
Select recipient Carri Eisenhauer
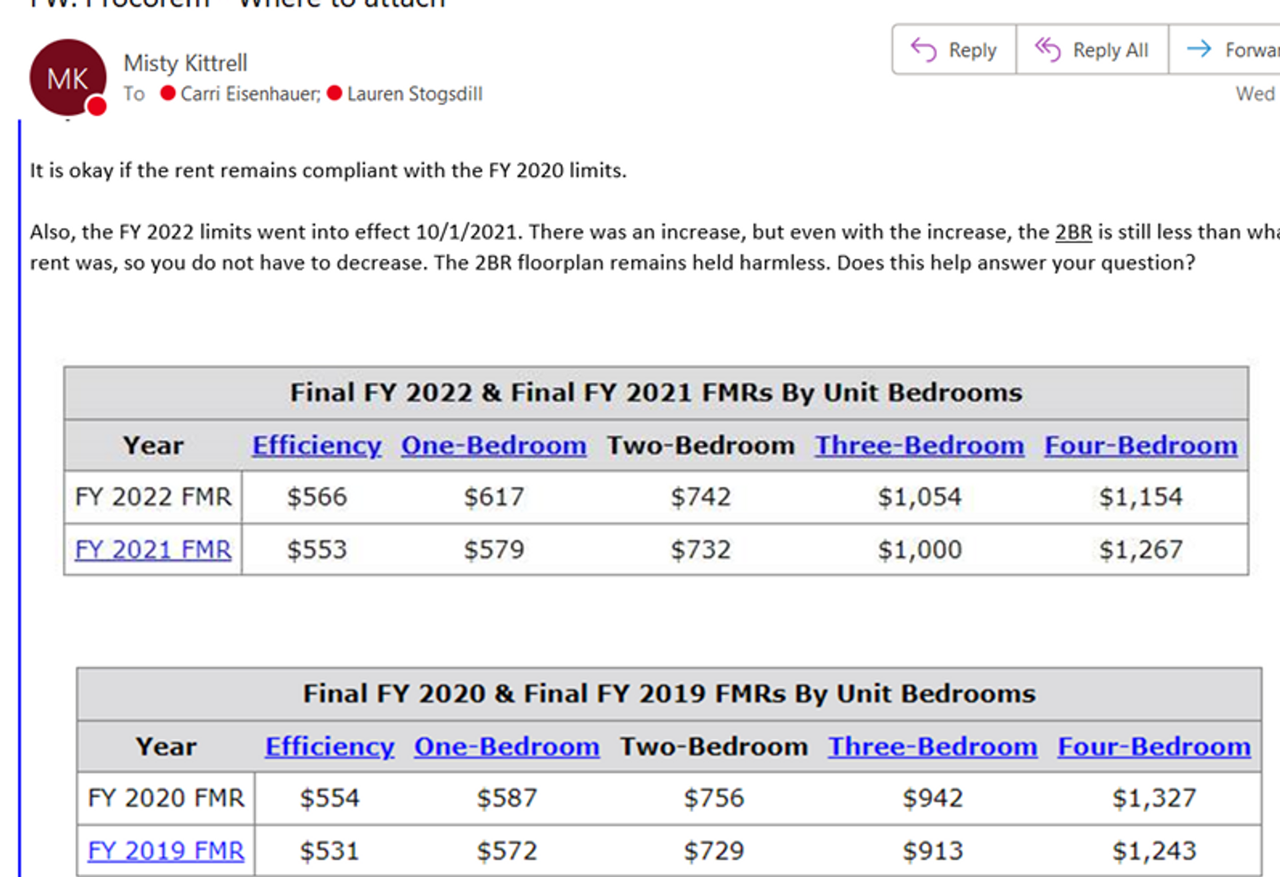(250, 94)
